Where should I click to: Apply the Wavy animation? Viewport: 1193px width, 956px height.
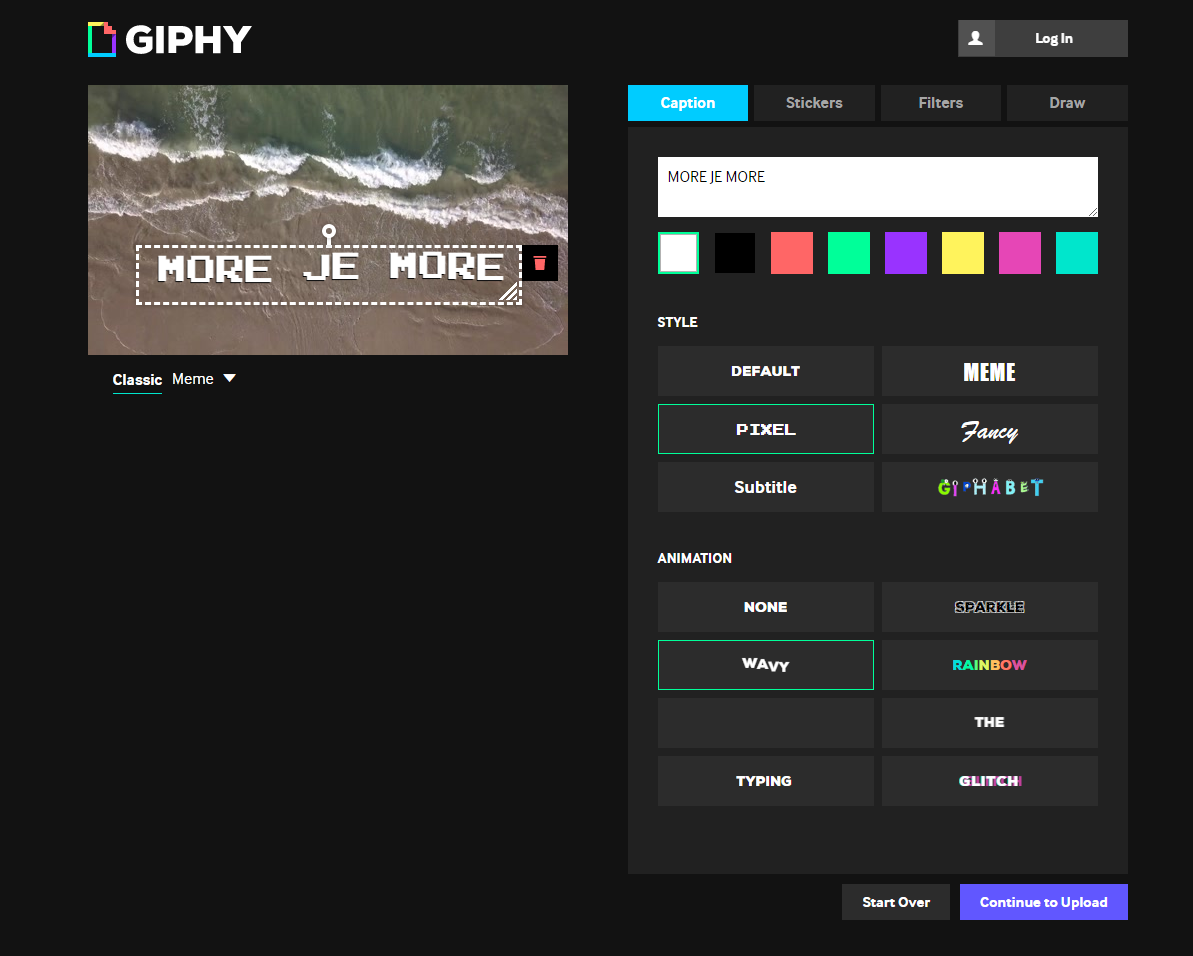click(x=765, y=665)
